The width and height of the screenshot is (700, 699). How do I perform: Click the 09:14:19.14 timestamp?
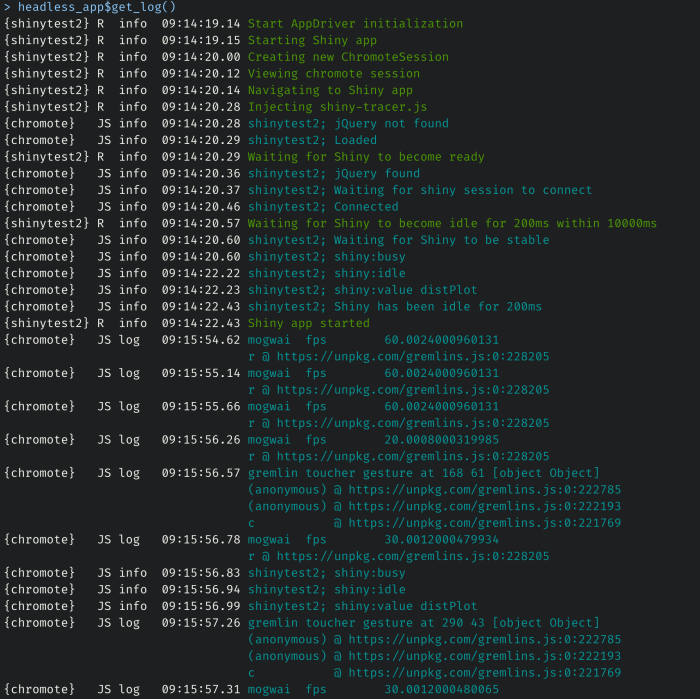click(x=200, y=24)
